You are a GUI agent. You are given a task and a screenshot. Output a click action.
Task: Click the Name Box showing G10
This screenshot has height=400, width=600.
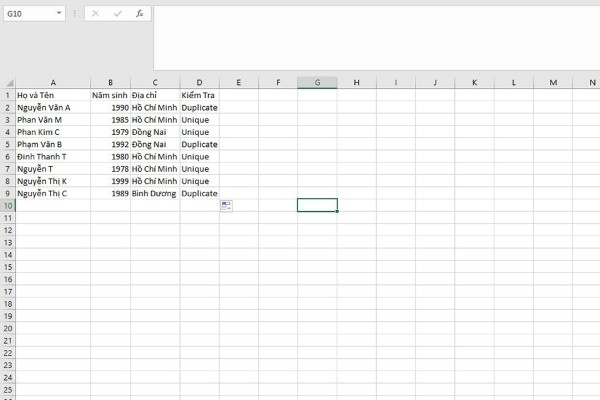(28, 14)
